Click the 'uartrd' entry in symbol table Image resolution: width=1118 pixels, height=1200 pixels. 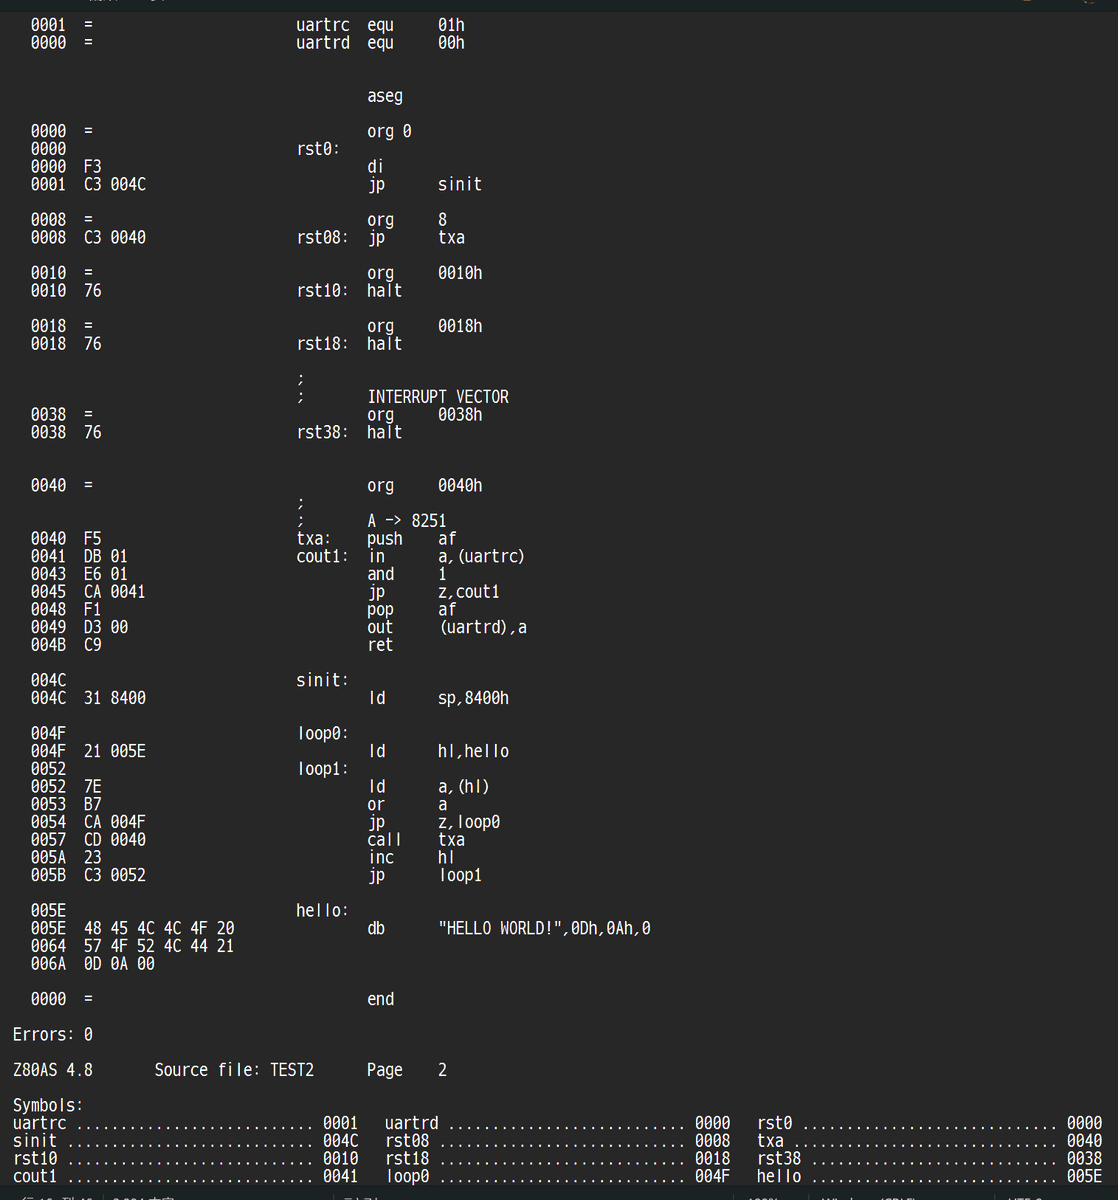411,1124
